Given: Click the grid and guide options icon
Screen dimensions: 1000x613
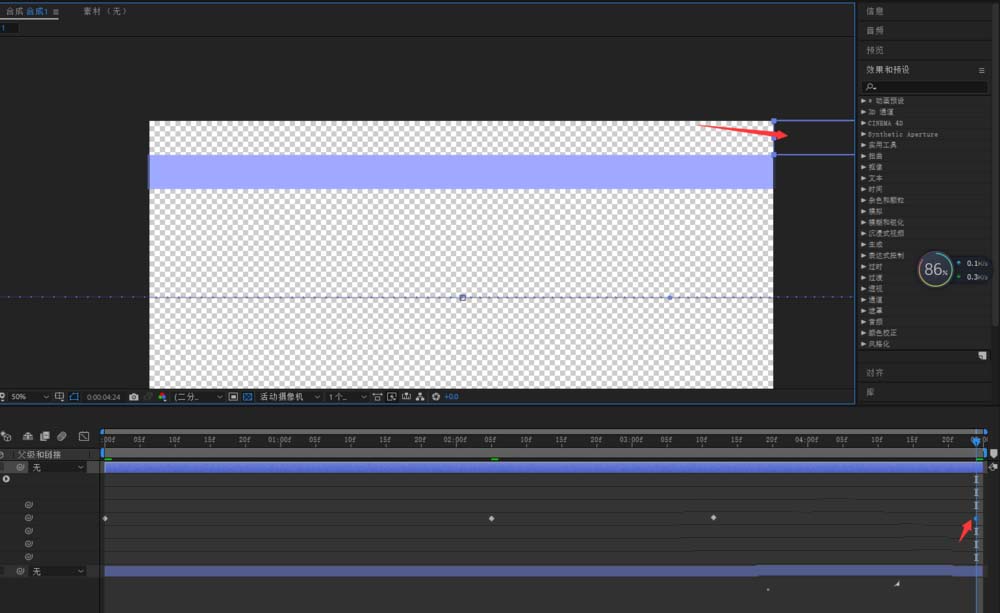Looking at the screenshot, I should [x=59, y=397].
